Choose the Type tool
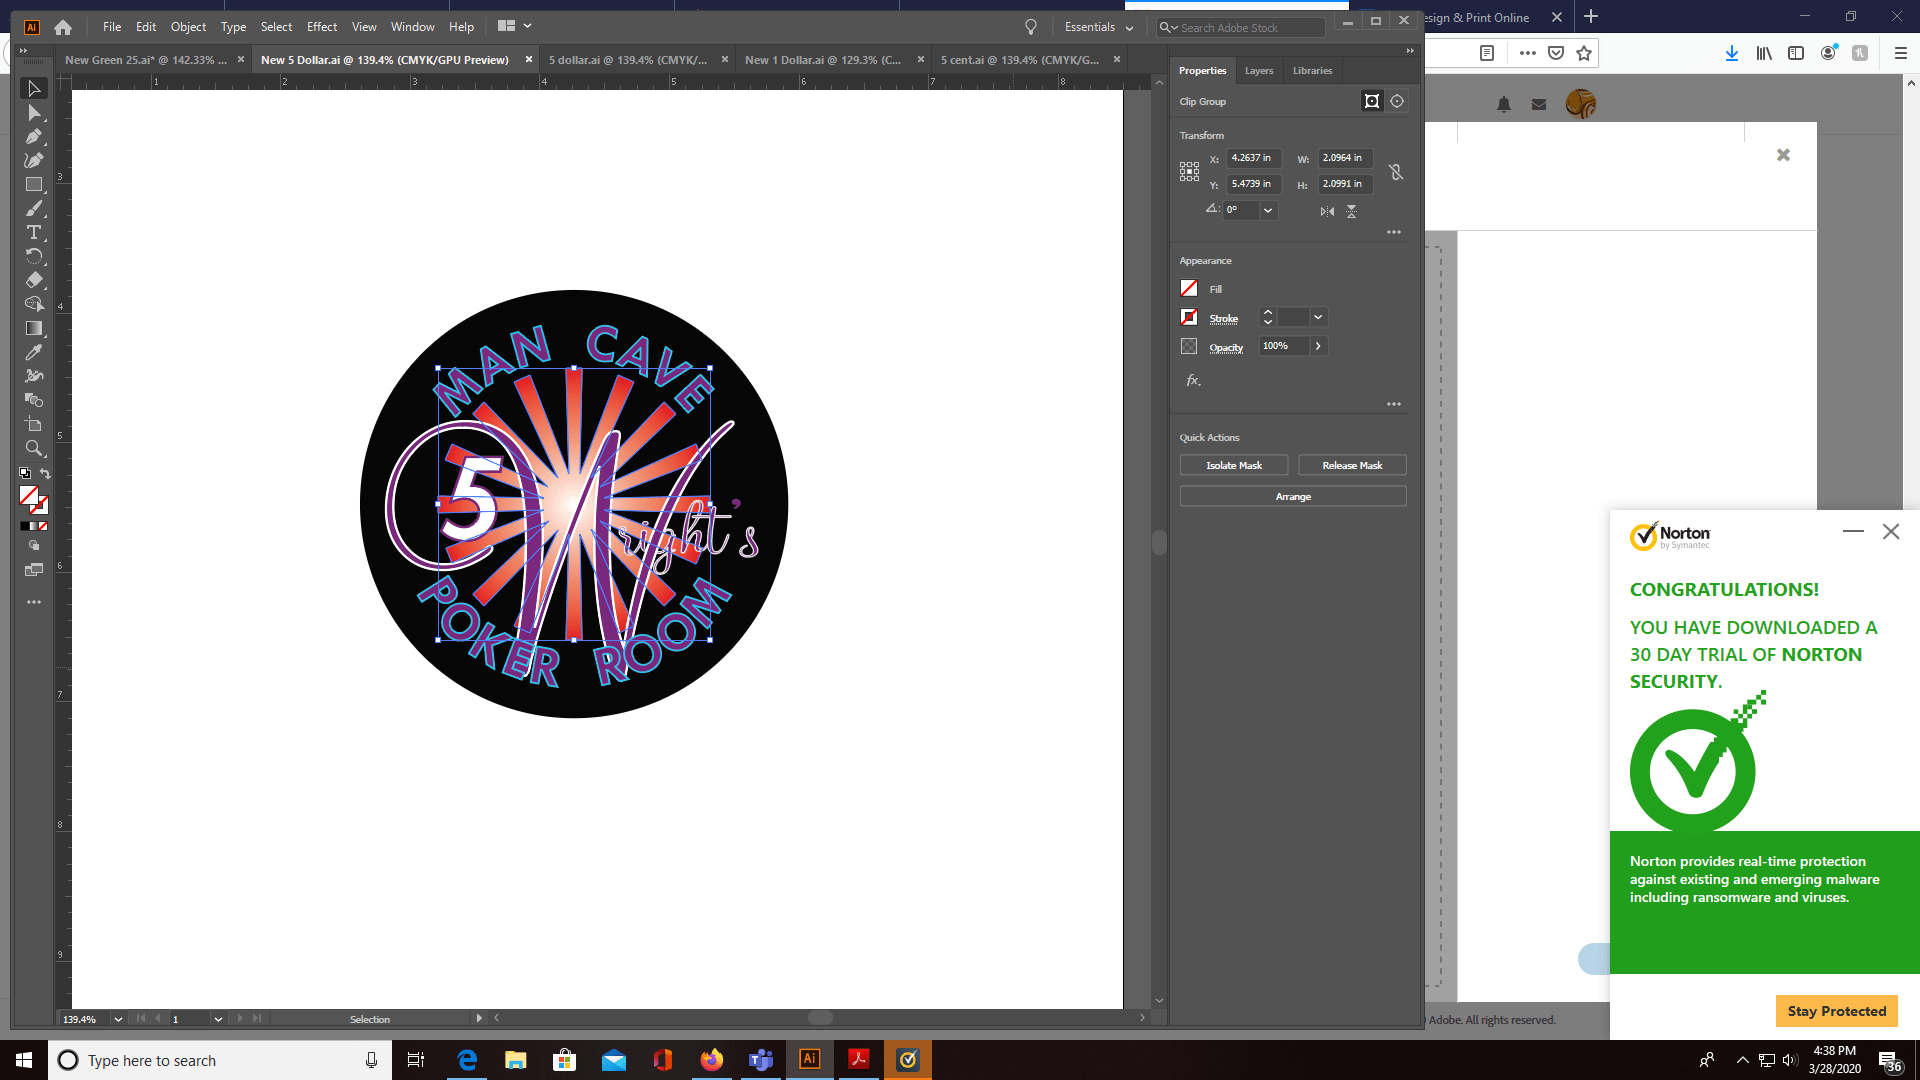Screen dimensions: 1920x1080 tap(33, 232)
